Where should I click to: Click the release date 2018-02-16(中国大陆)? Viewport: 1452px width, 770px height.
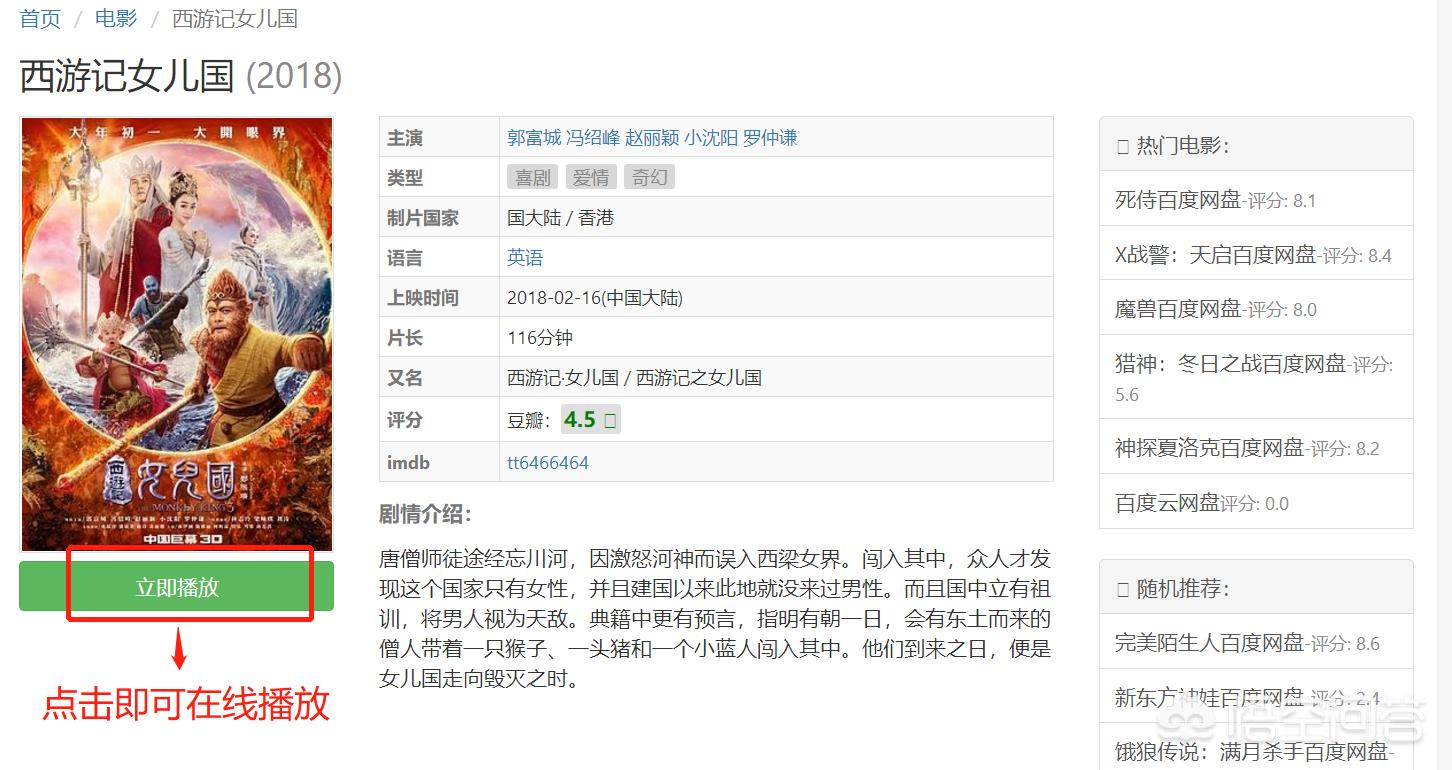(595, 297)
